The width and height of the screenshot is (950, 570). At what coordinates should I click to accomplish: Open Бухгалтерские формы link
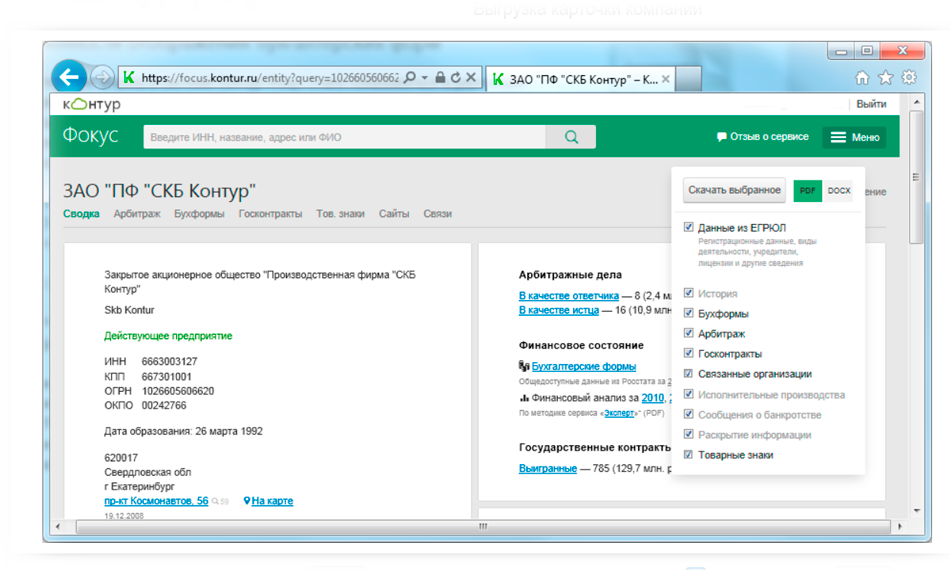coord(583,366)
